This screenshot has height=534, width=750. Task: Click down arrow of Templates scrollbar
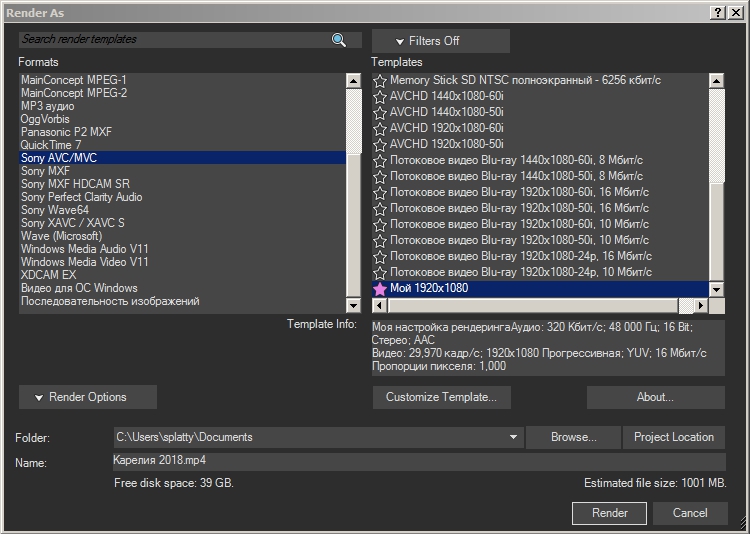click(716, 289)
